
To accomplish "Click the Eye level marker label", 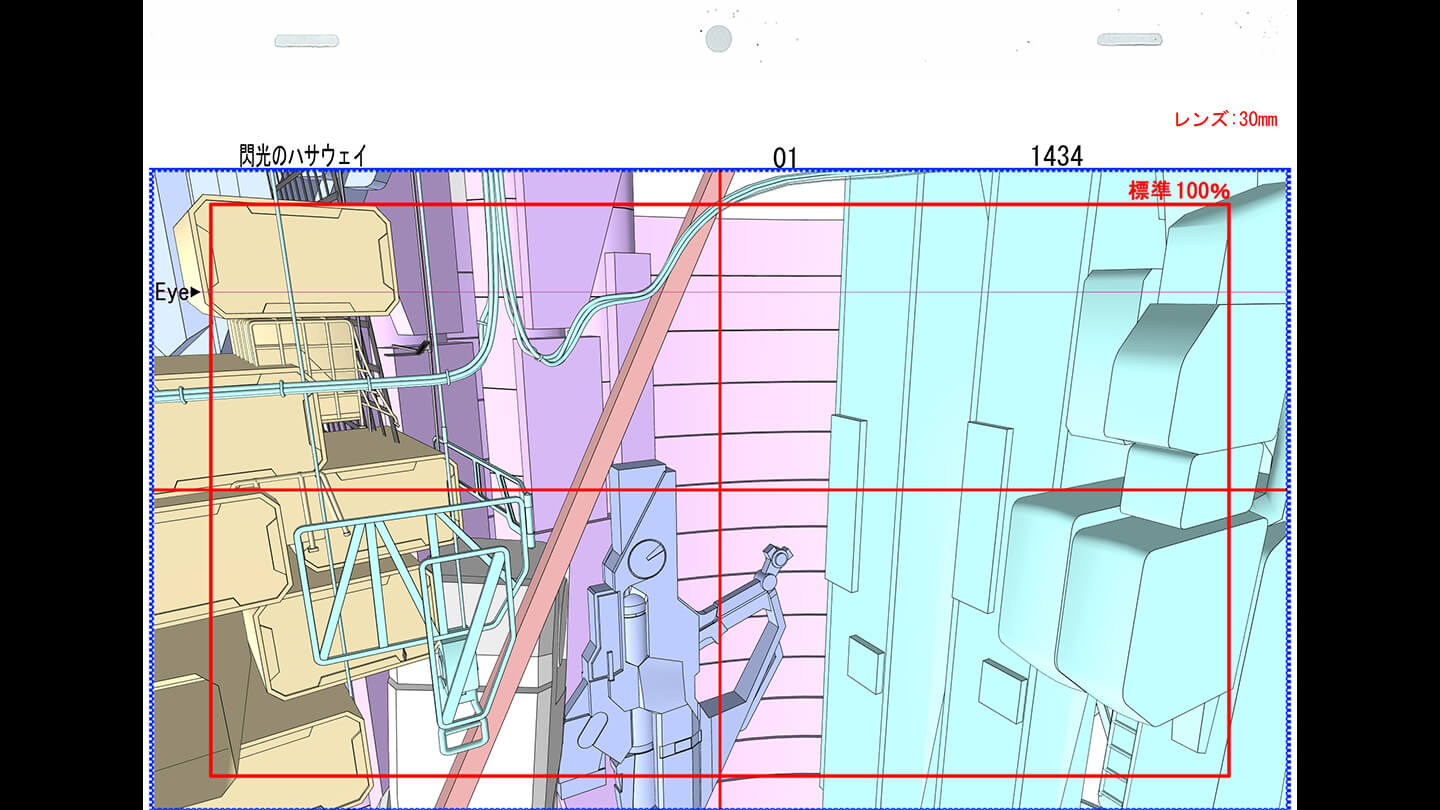I will pyautogui.click(x=178, y=292).
